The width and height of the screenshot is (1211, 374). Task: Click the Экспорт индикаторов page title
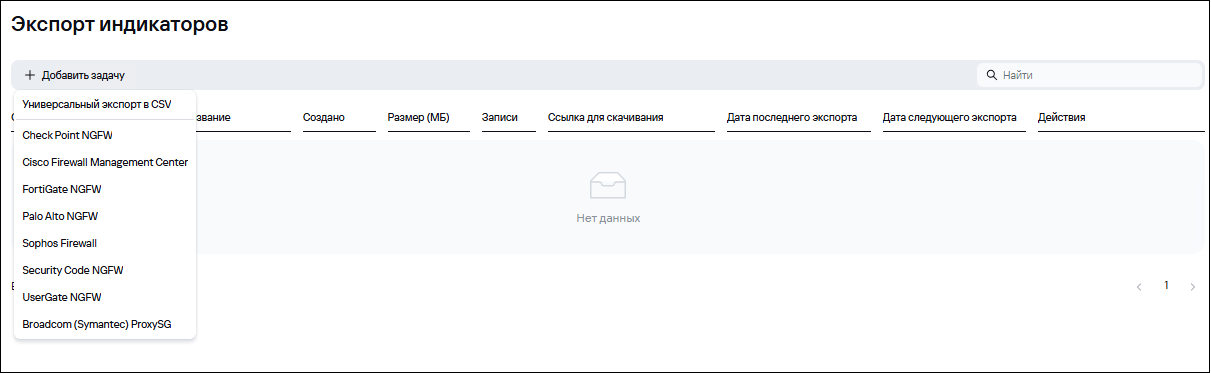pyautogui.click(x=120, y=25)
